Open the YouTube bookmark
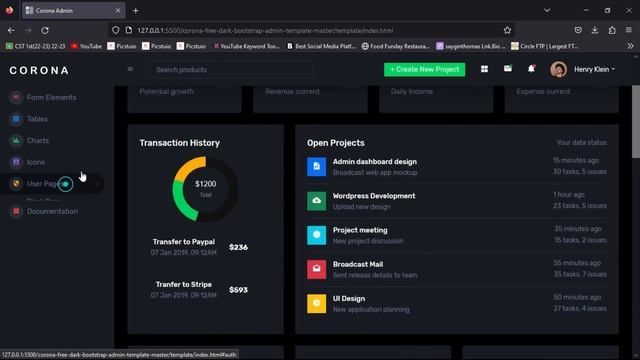The width and height of the screenshot is (640, 360). click(x=87, y=46)
